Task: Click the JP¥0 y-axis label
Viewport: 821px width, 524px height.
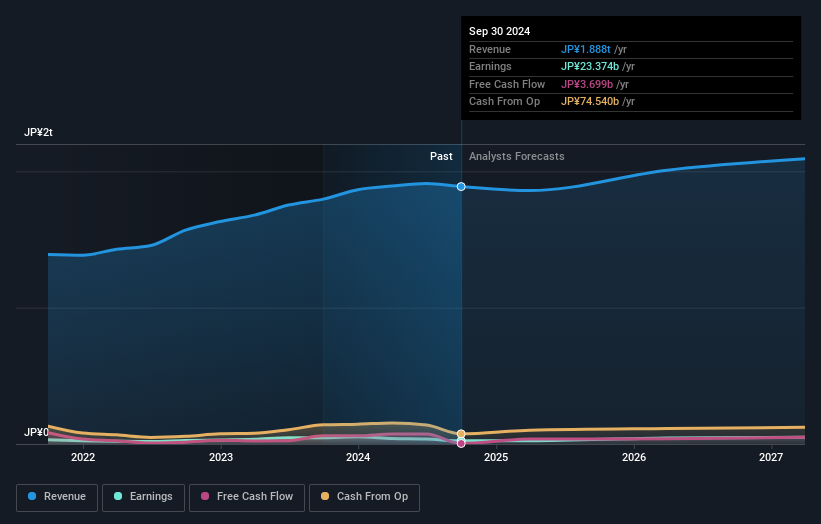Action: tap(36, 432)
